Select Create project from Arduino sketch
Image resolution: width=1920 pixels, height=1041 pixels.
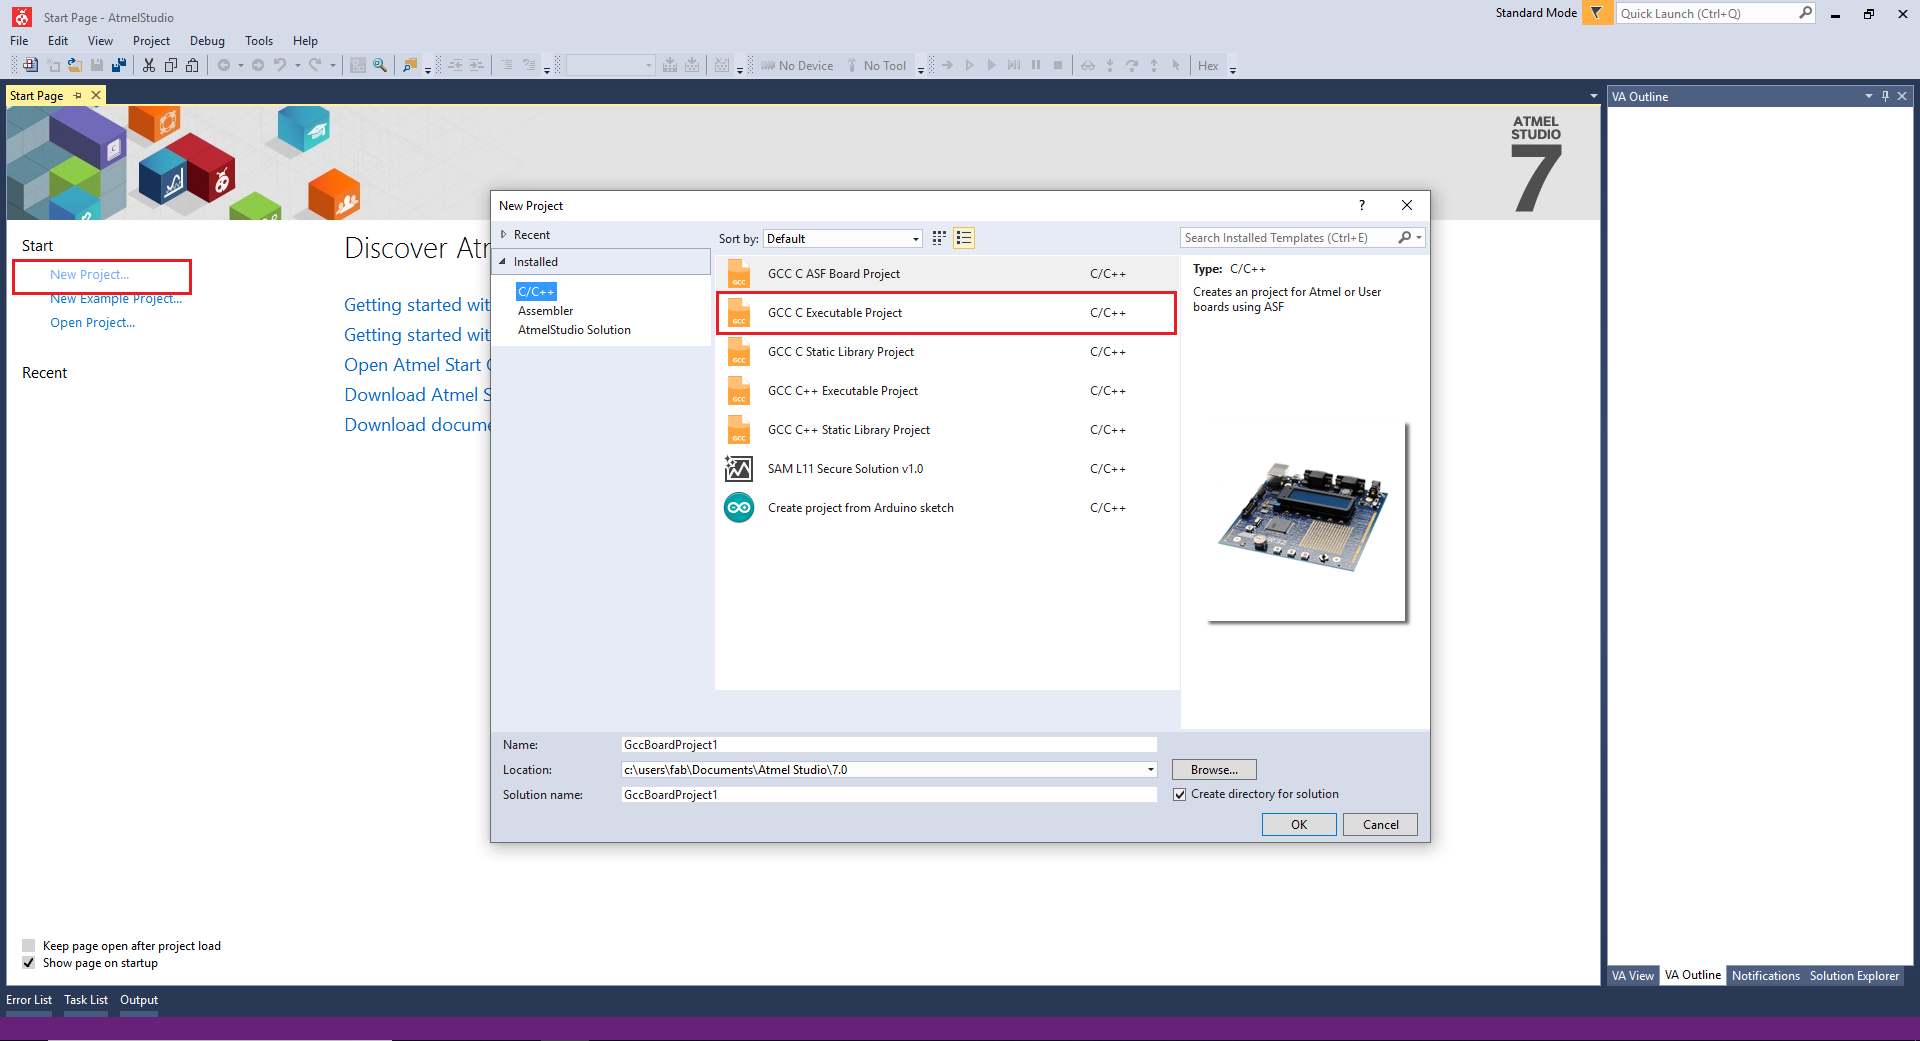947,508
